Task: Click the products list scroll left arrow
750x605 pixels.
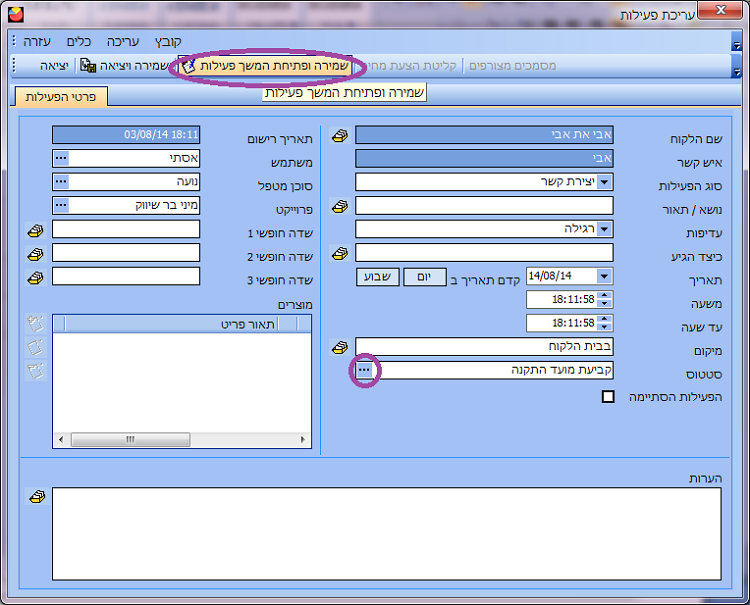Action: tap(61, 440)
